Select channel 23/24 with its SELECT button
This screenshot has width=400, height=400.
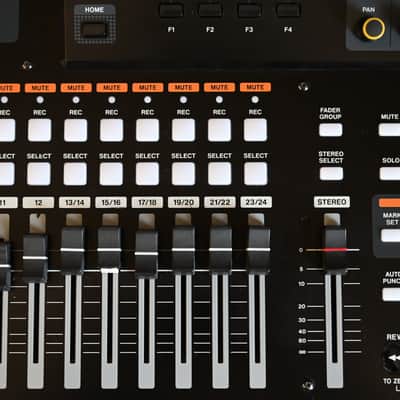(256, 174)
